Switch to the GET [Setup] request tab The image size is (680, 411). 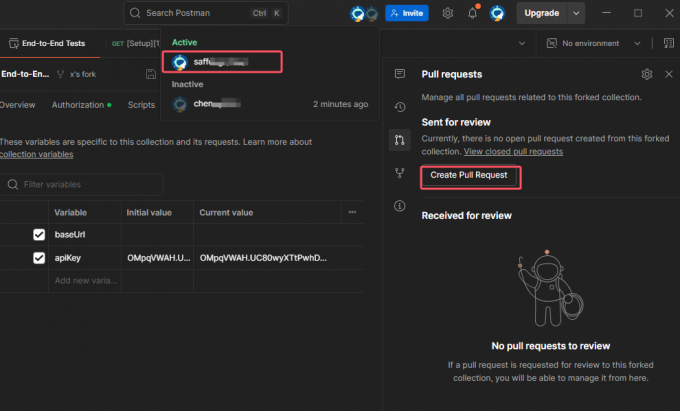135,43
